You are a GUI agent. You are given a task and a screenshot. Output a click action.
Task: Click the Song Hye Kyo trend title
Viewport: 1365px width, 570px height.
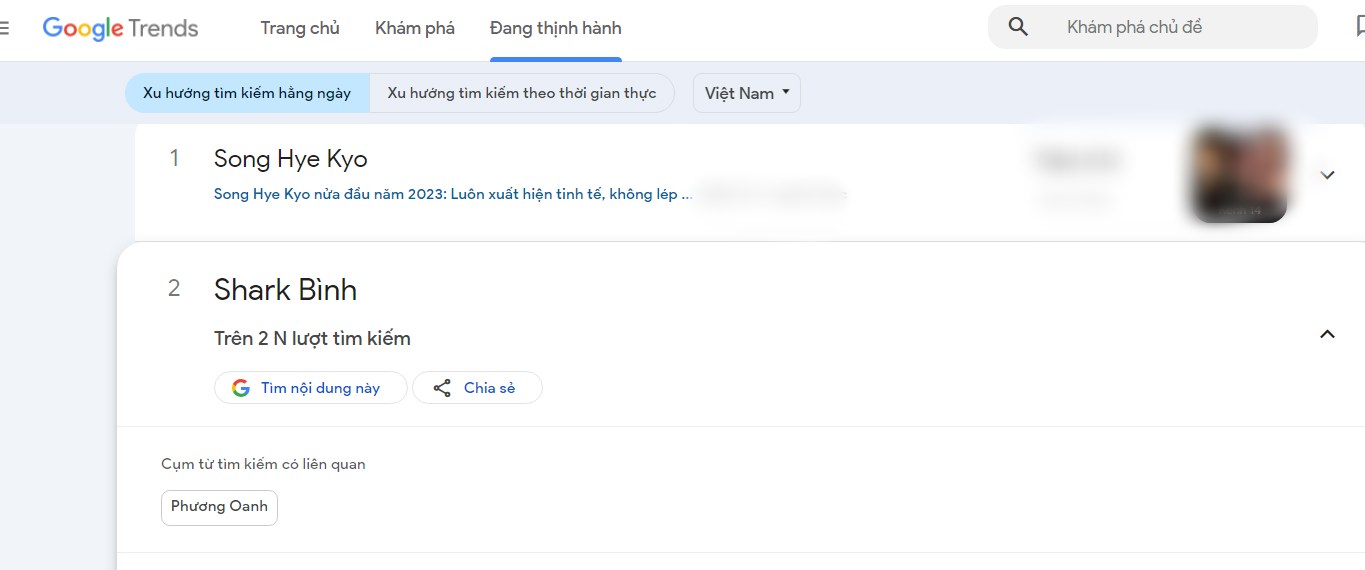coord(291,159)
